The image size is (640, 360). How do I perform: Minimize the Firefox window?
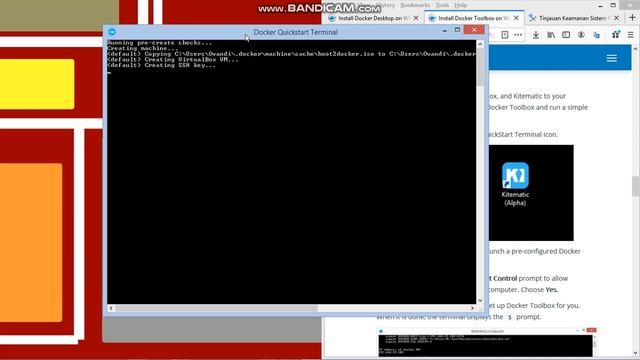[x=600, y=5]
